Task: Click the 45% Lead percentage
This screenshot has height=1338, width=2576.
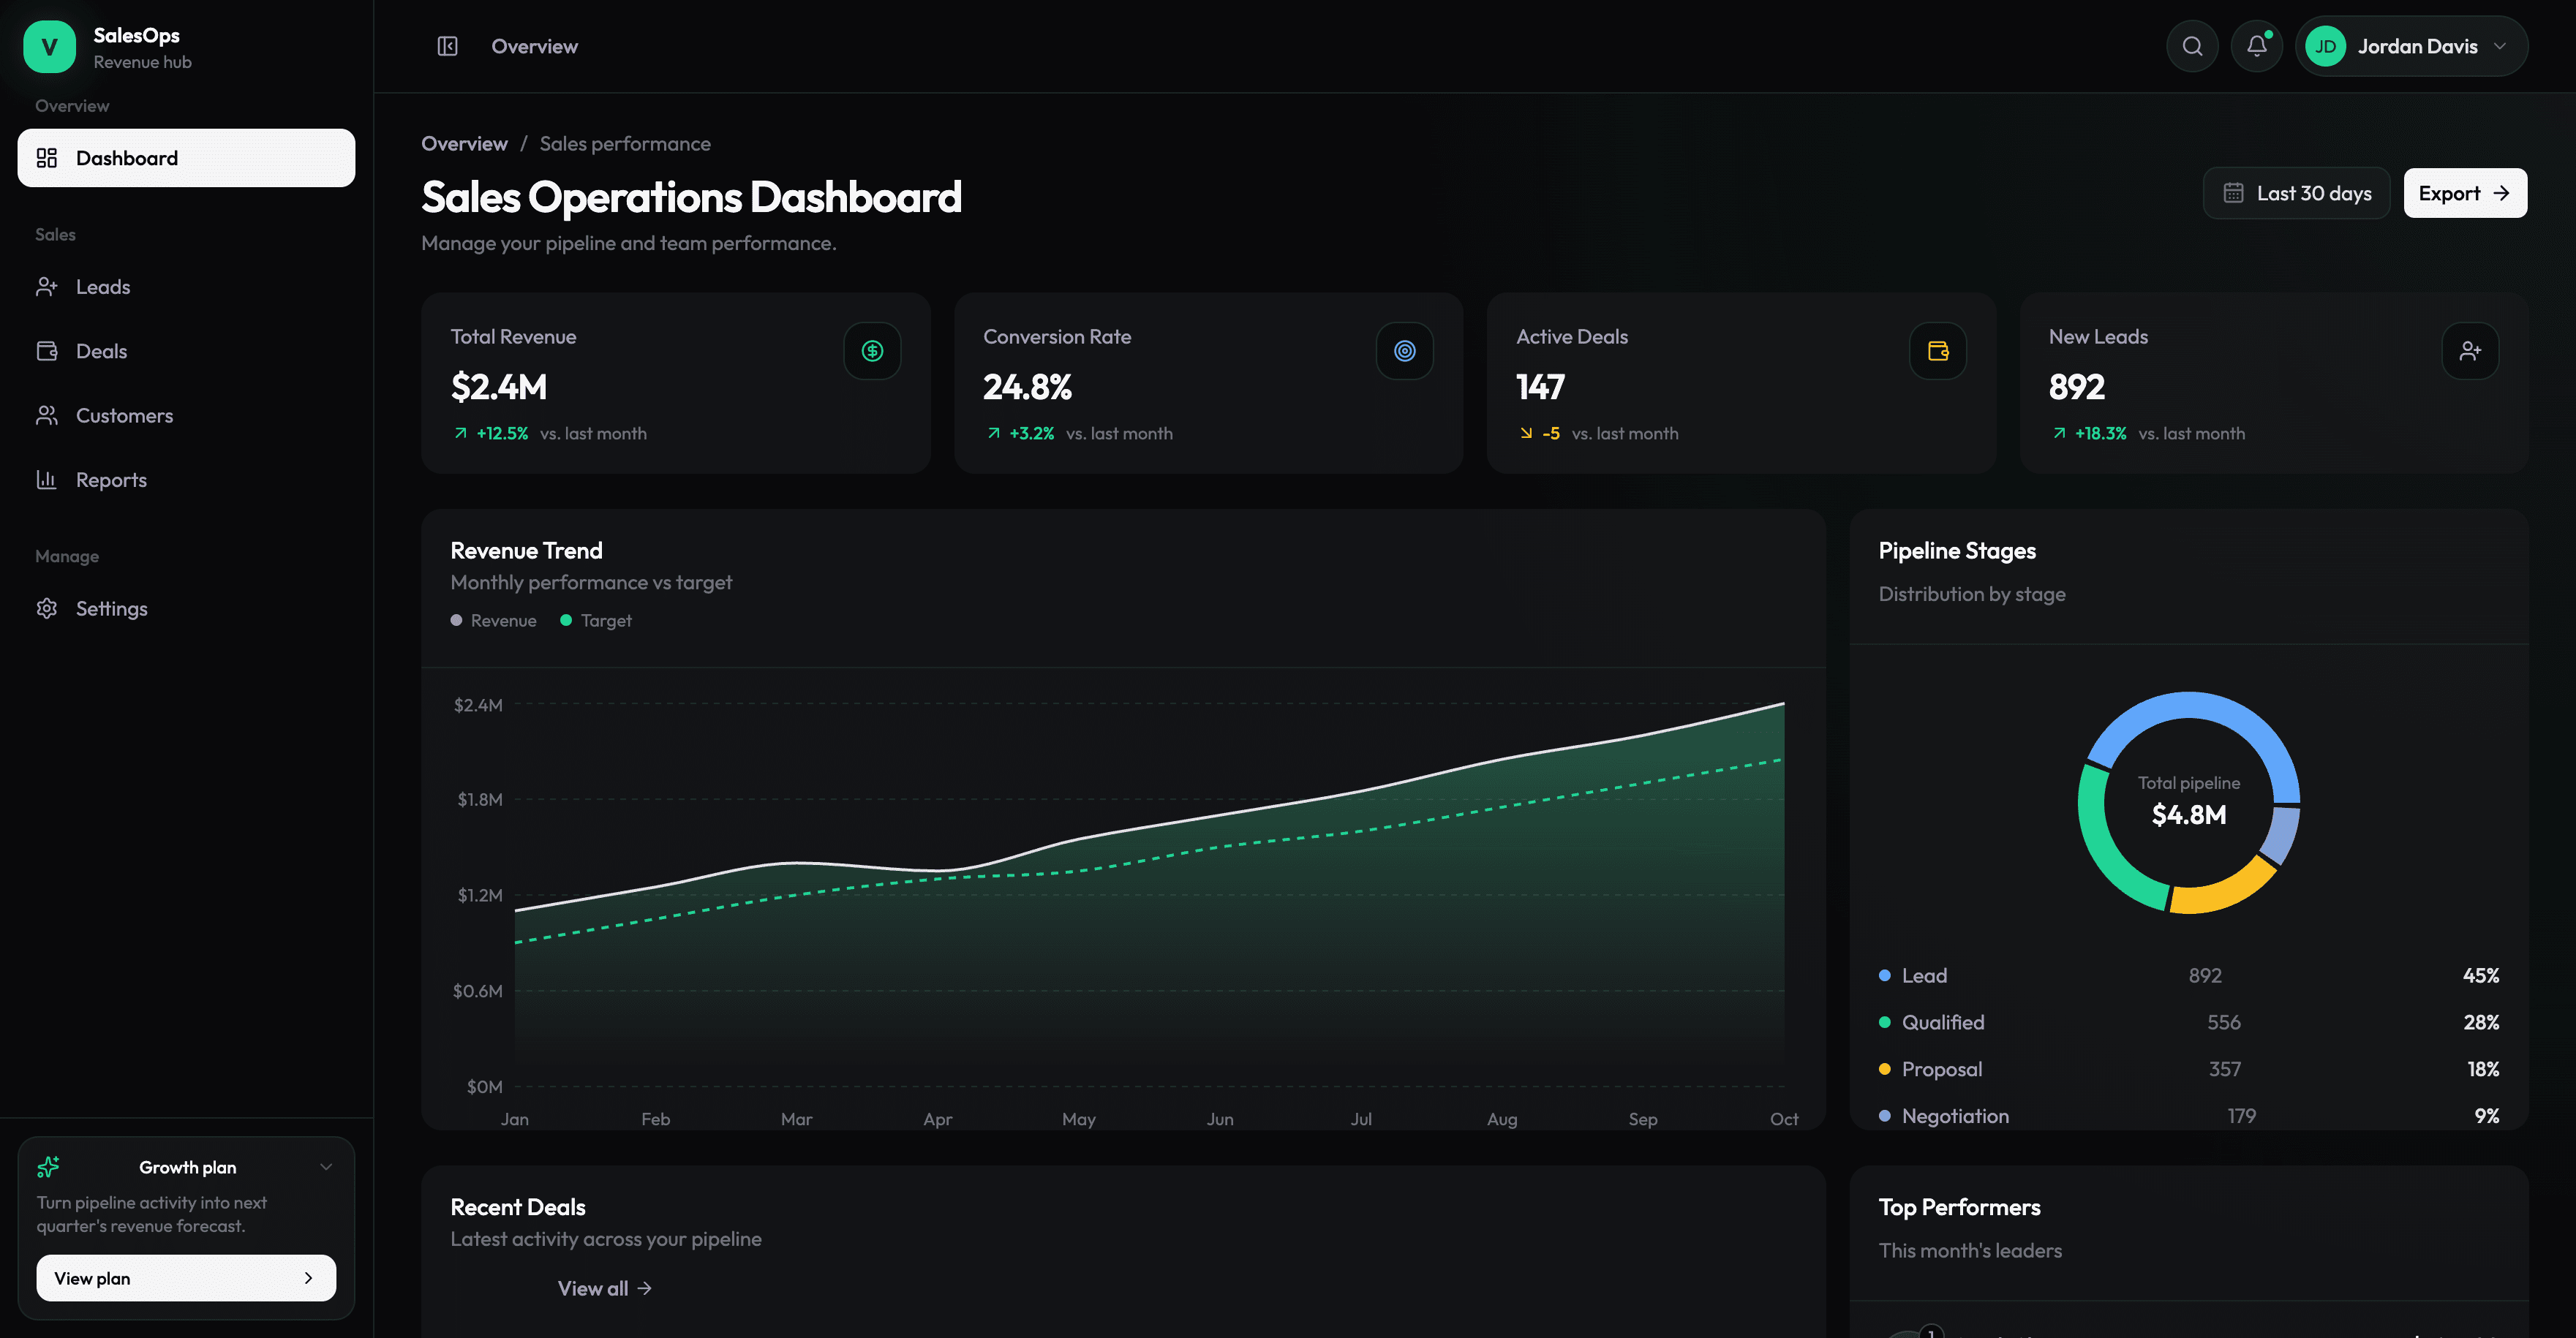Action: [2481, 975]
